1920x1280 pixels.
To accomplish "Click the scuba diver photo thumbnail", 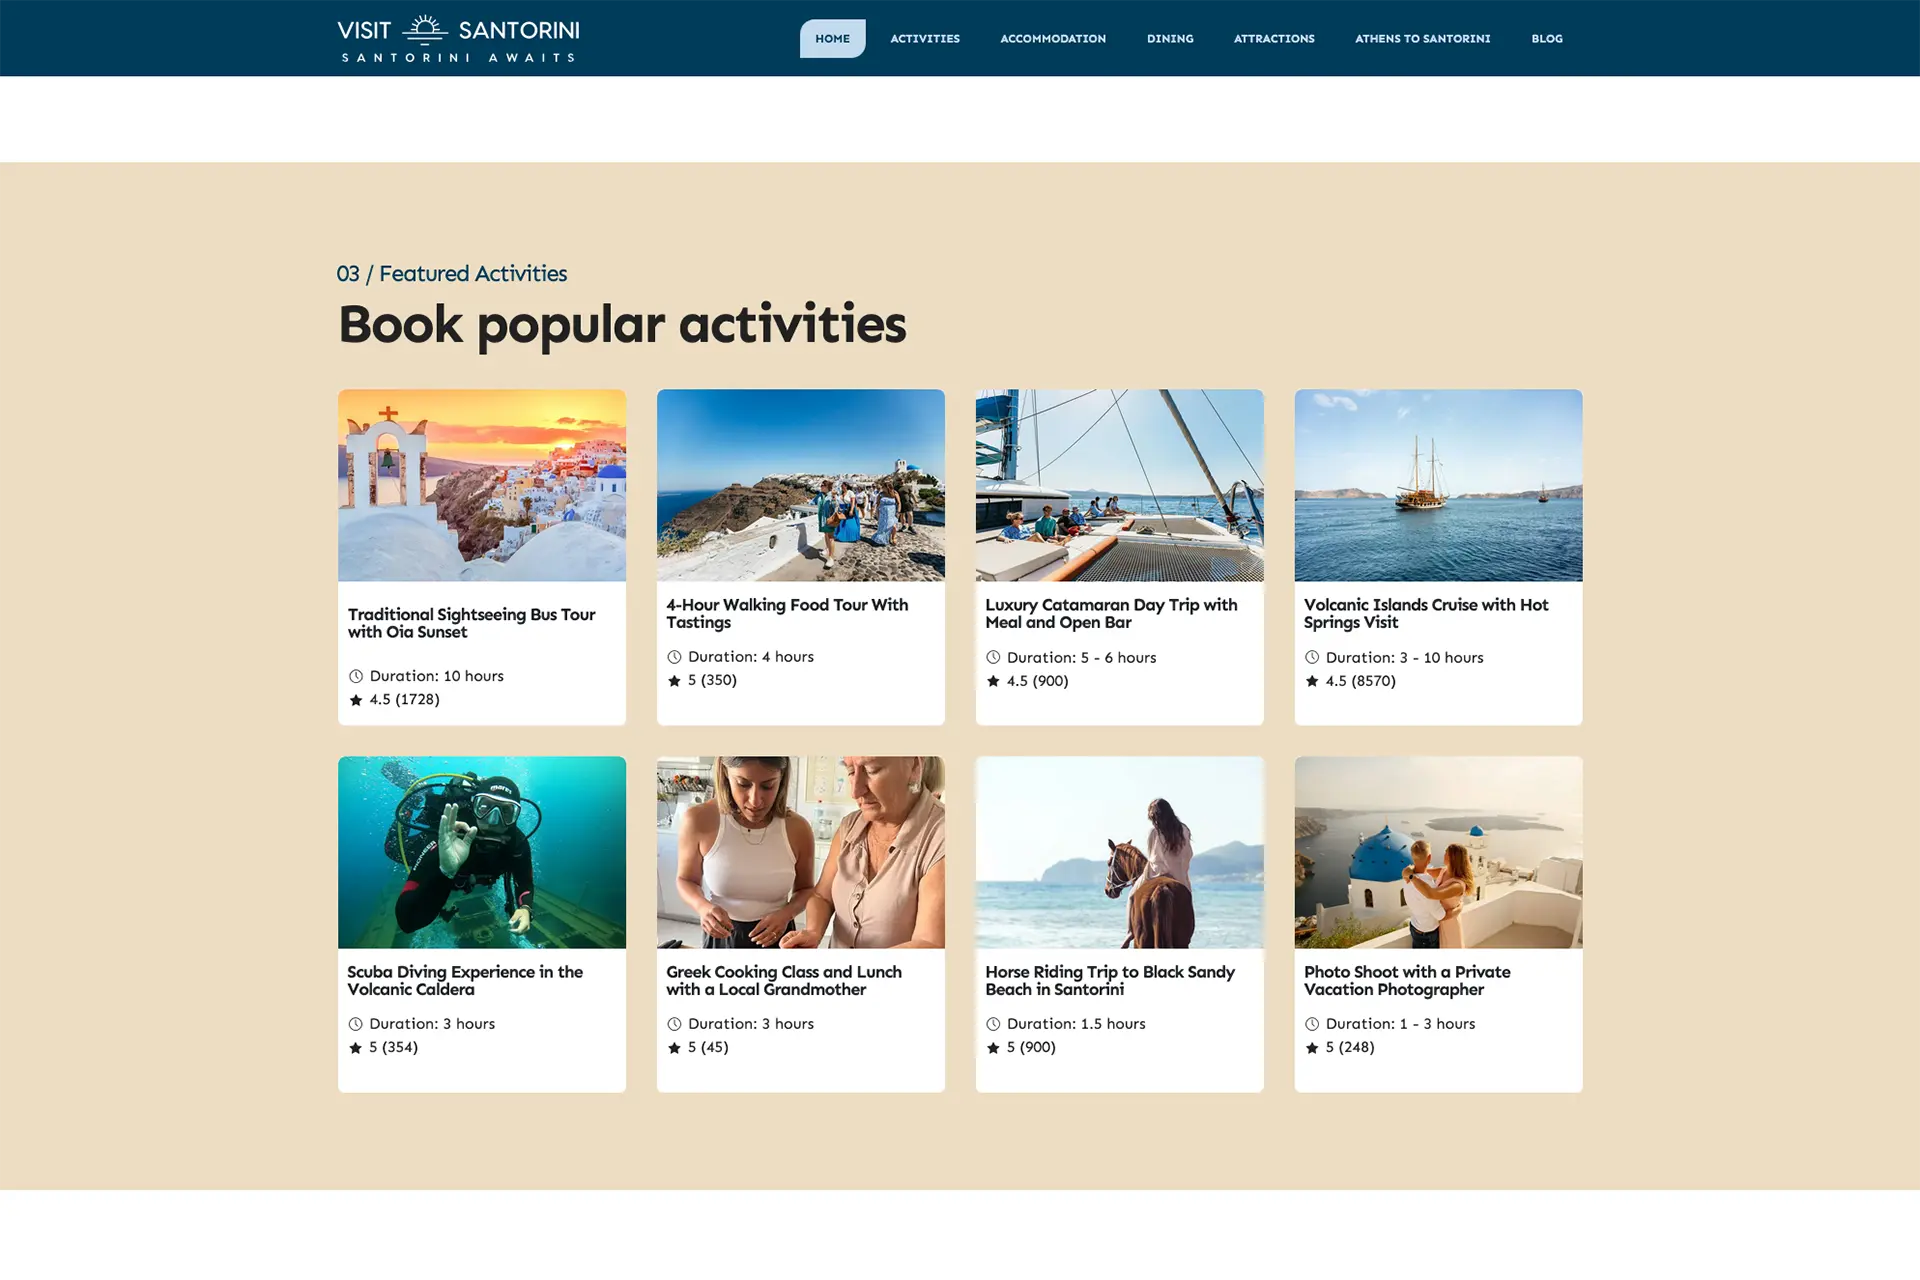I will 482,852.
